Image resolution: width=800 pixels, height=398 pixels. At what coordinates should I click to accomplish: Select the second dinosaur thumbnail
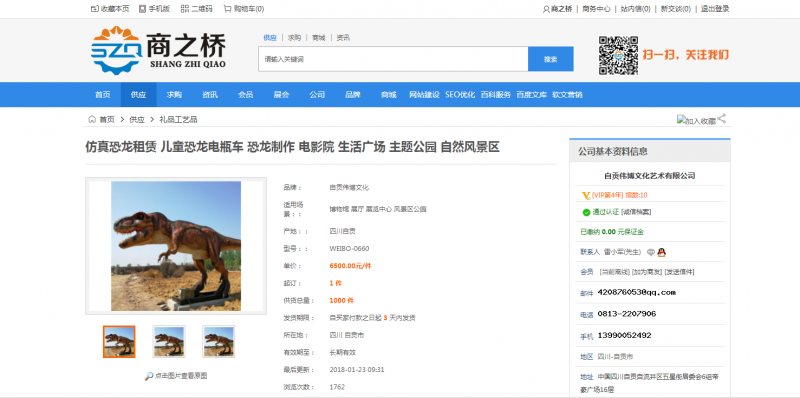[169, 341]
